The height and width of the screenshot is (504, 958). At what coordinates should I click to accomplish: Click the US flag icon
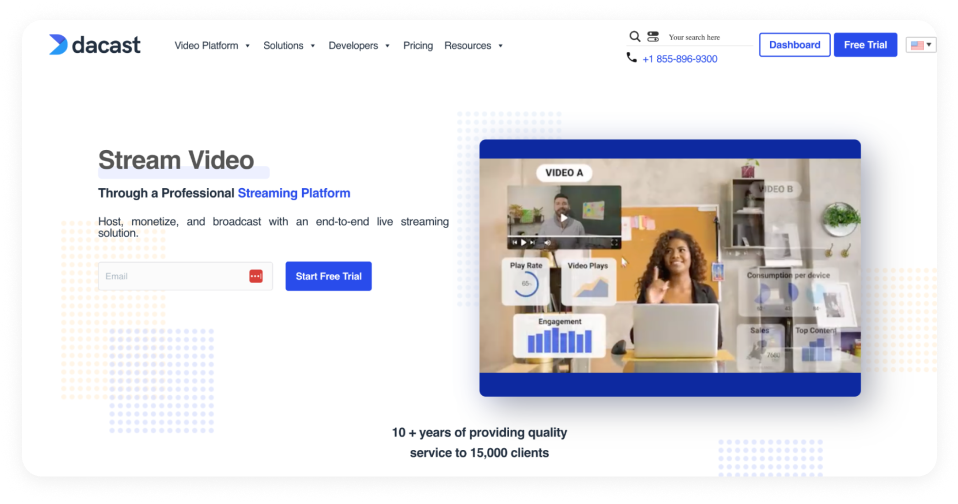pos(916,45)
